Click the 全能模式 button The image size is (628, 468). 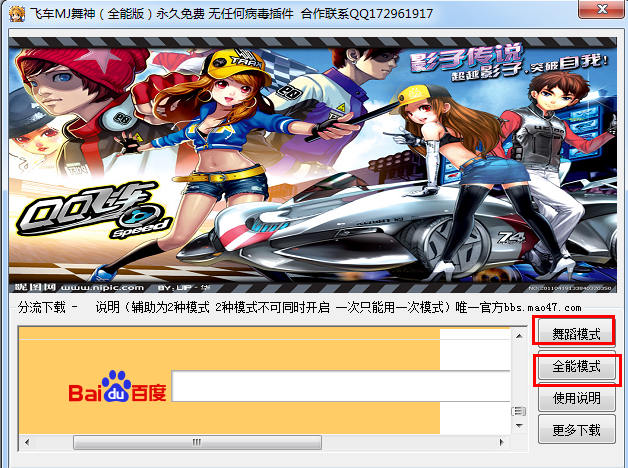(576, 366)
